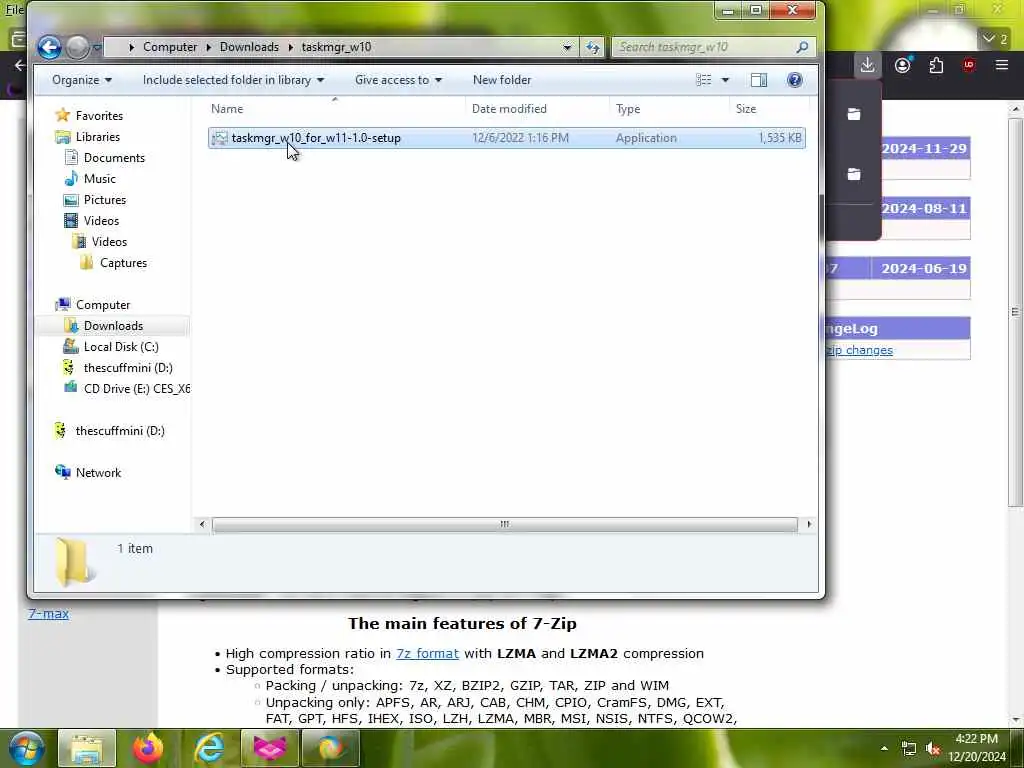Click the network tray icon
The height and width of the screenshot is (768, 1024).
pos(908,748)
